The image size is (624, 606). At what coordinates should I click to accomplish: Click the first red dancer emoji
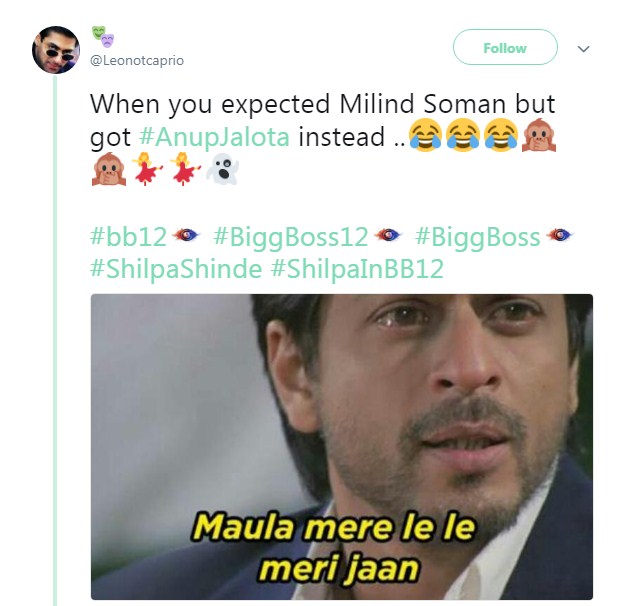click(x=147, y=169)
